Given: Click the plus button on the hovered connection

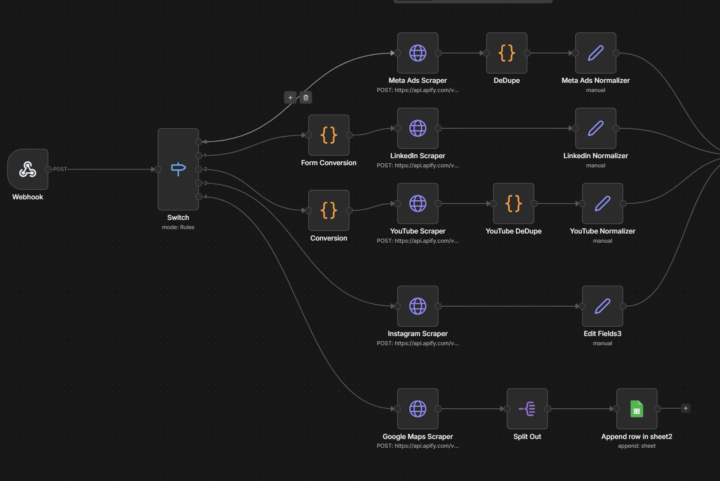Looking at the screenshot, I should tap(290, 97).
